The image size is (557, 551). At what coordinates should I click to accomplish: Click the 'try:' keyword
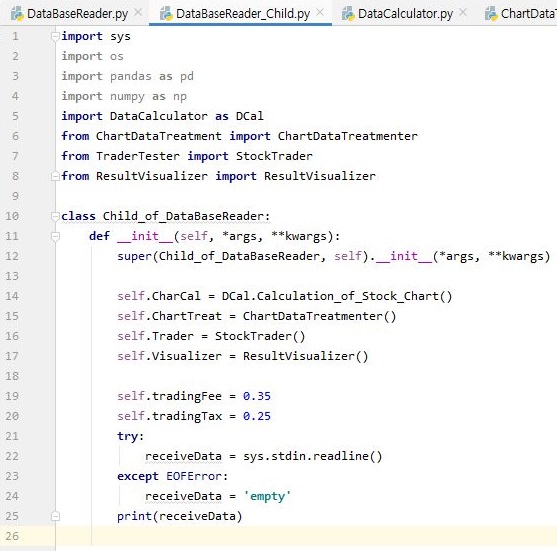(x=130, y=436)
